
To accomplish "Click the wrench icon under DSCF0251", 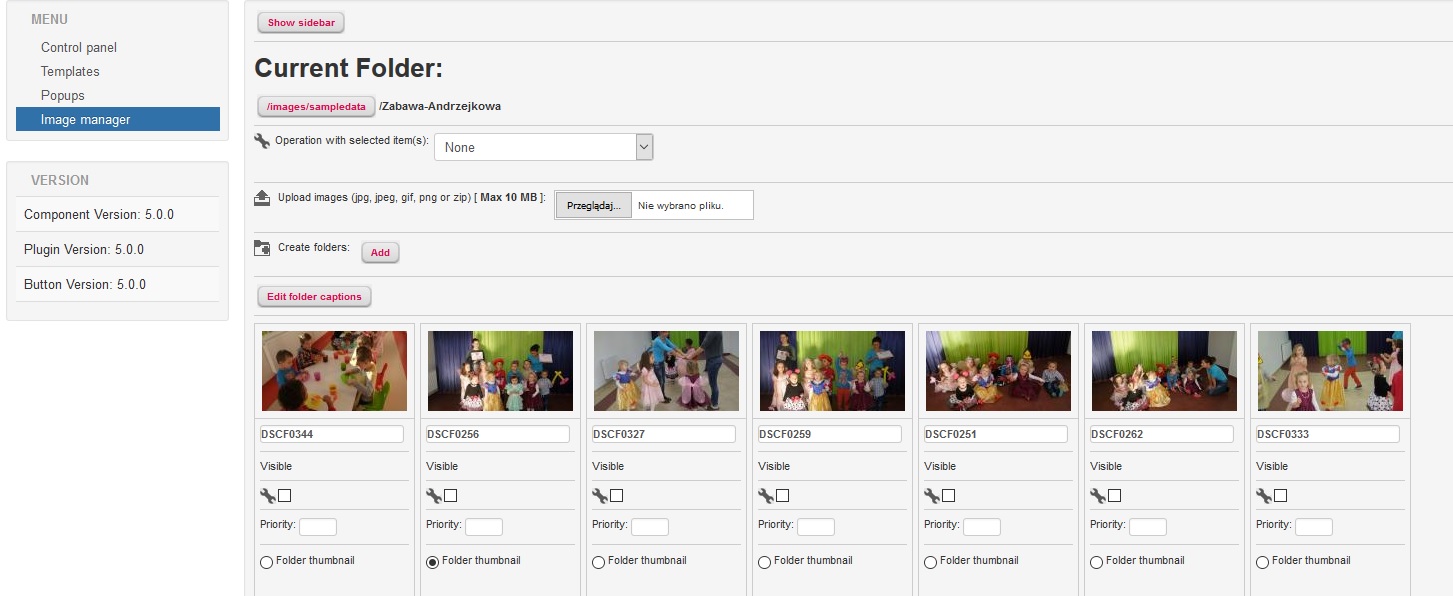I will (x=932, y=495).
